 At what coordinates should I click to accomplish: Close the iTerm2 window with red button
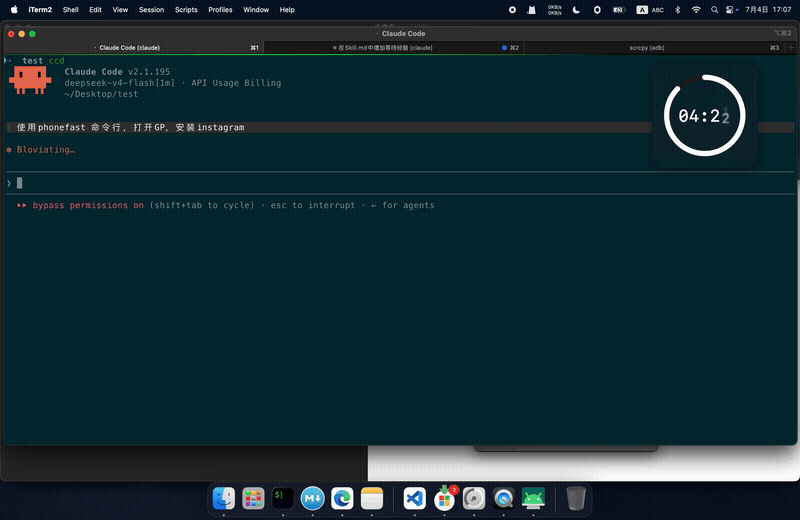(x=11, y=34)
